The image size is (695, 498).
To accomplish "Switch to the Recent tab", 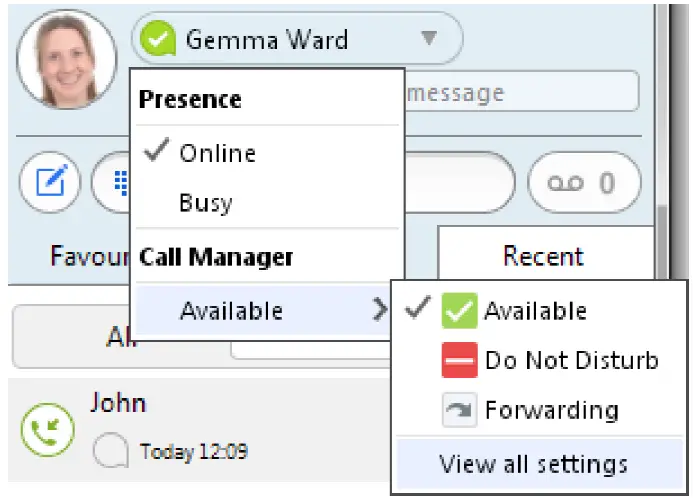I will [x=543, y=256].
